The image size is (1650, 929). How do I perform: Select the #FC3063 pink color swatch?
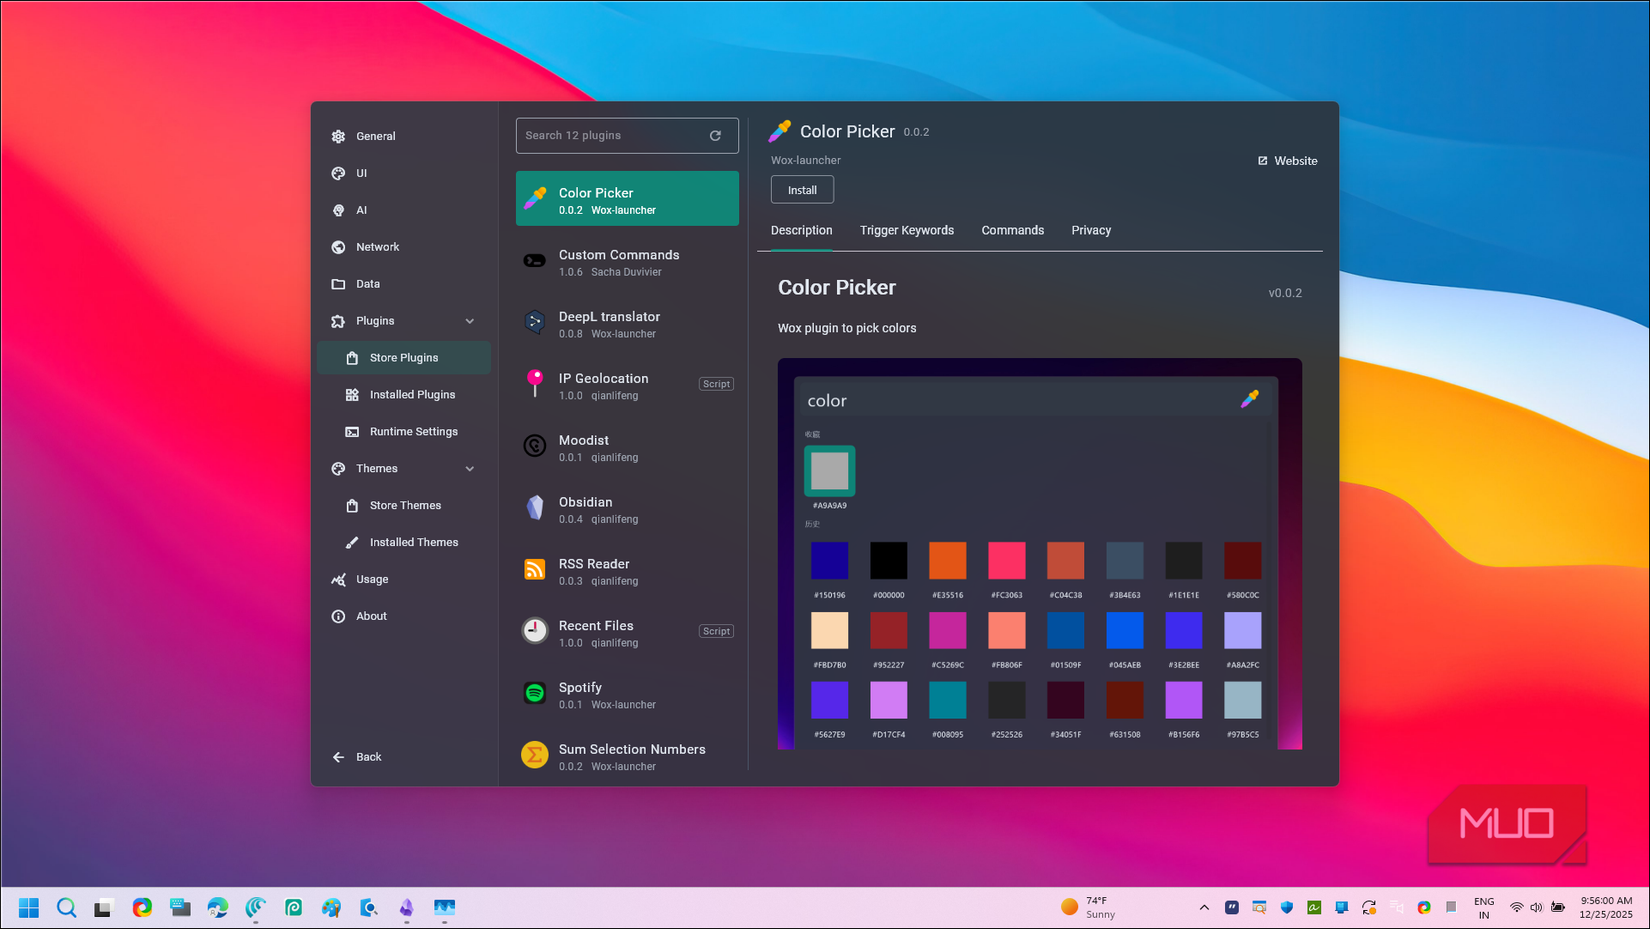[x=1006, y=560]
